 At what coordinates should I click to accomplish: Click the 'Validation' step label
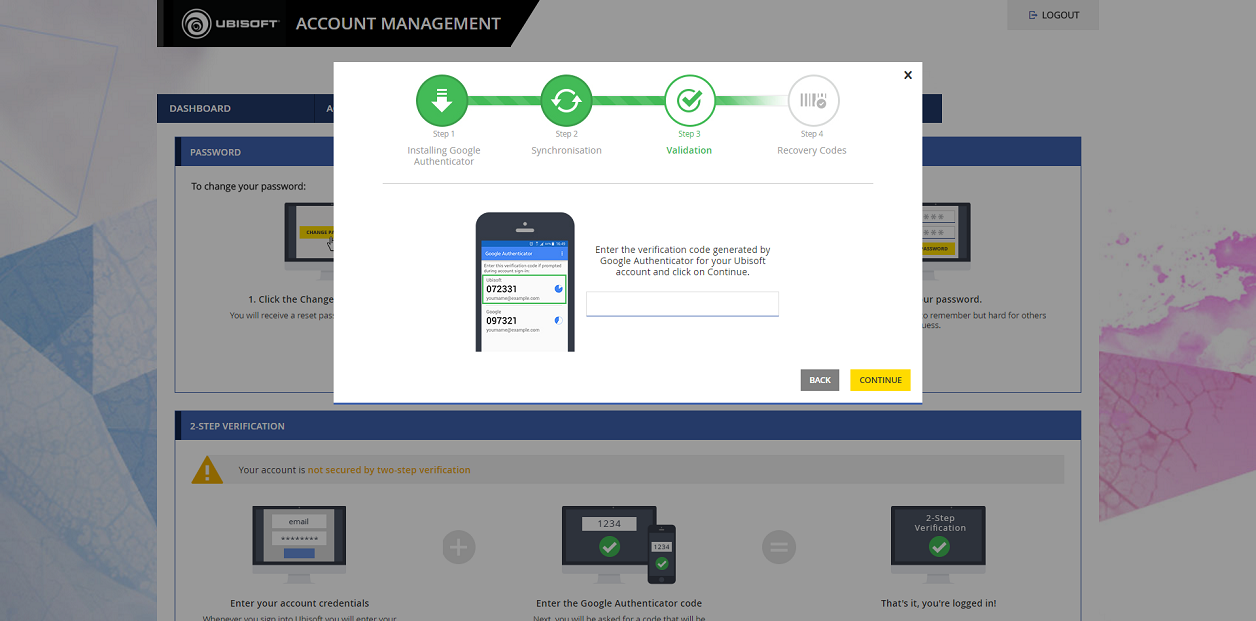(689, 150)
